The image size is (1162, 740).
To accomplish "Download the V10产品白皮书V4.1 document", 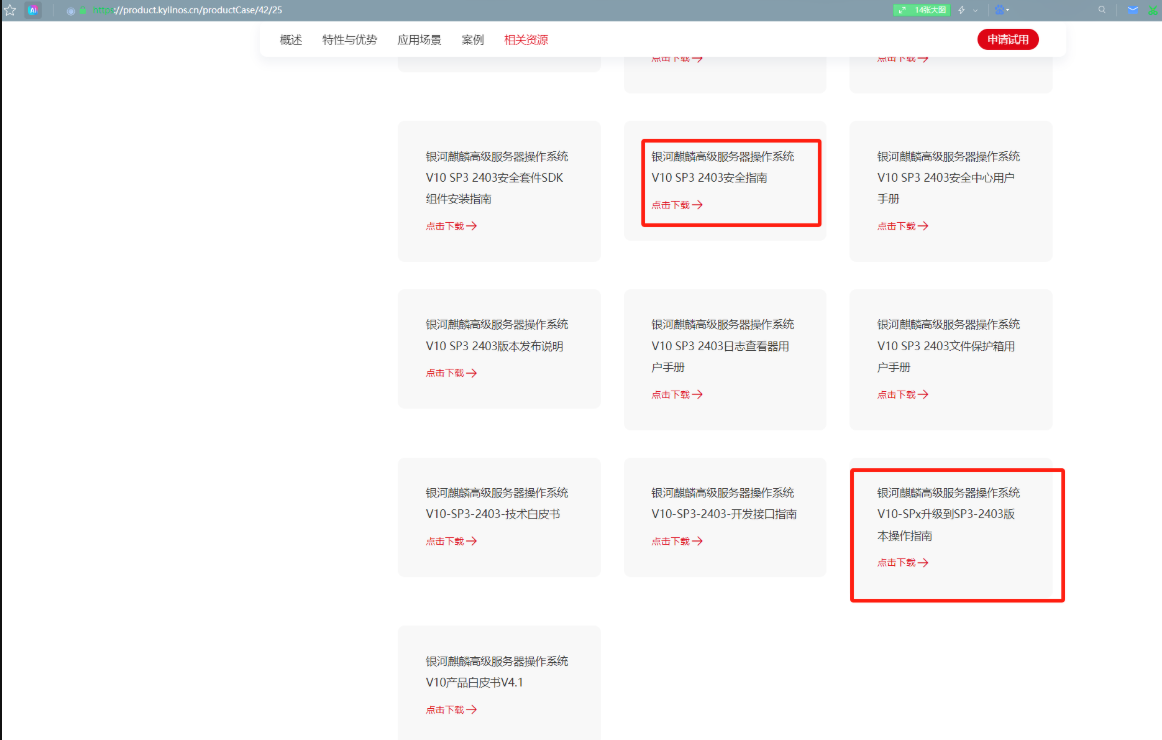I will coord(450,709).
